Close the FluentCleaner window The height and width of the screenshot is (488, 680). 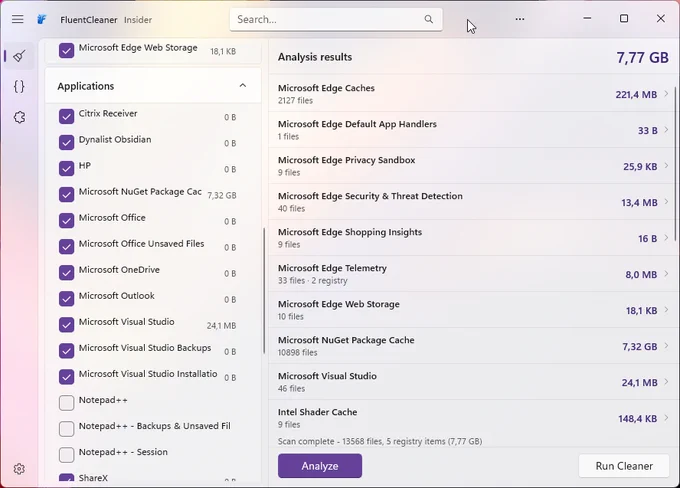click(x=660, y=18)
